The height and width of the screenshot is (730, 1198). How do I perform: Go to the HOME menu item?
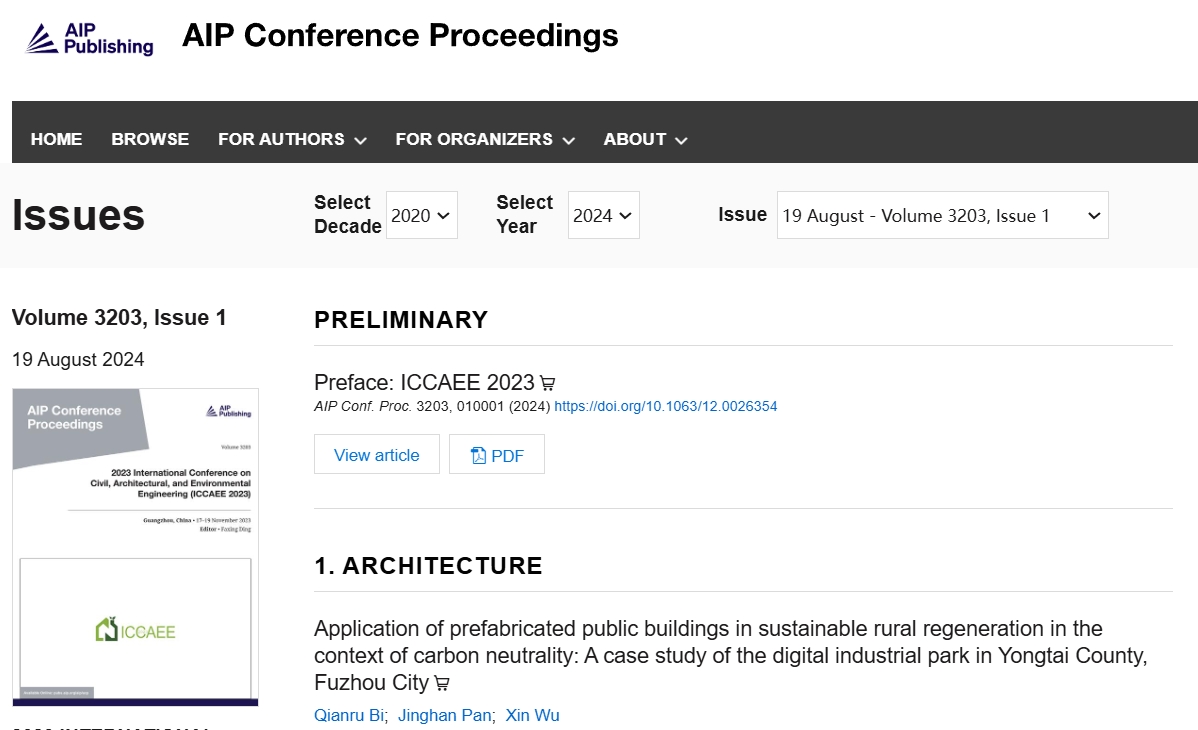pyautogui.click(x=57, y=139)
